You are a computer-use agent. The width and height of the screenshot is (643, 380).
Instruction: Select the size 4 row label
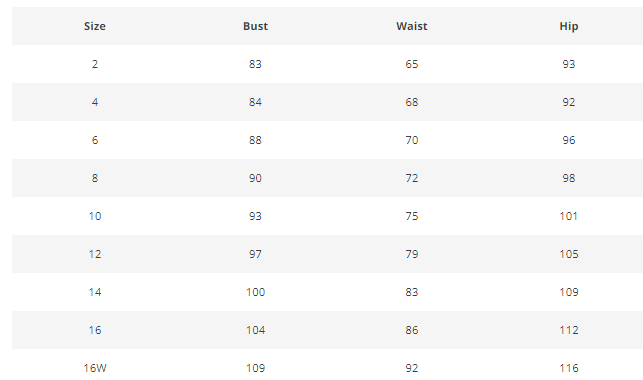[x=95, y=102]
